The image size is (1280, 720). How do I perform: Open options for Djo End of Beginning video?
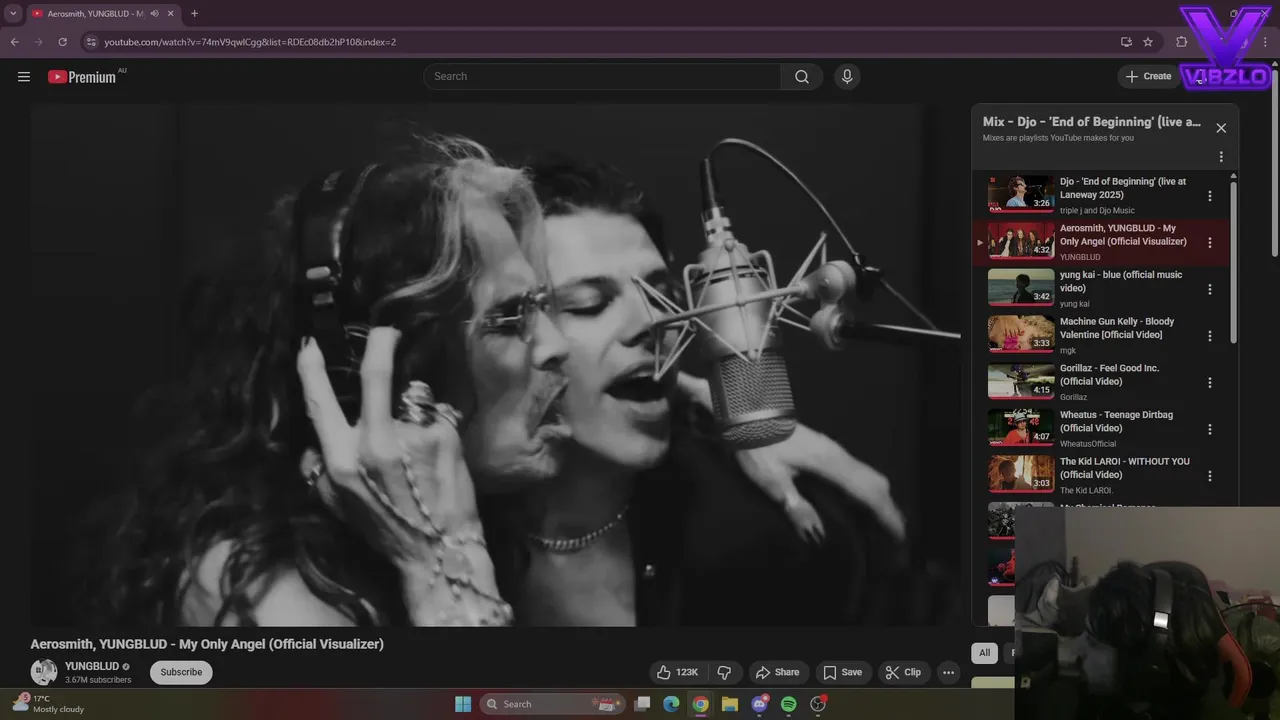(x=1210, y=196)
